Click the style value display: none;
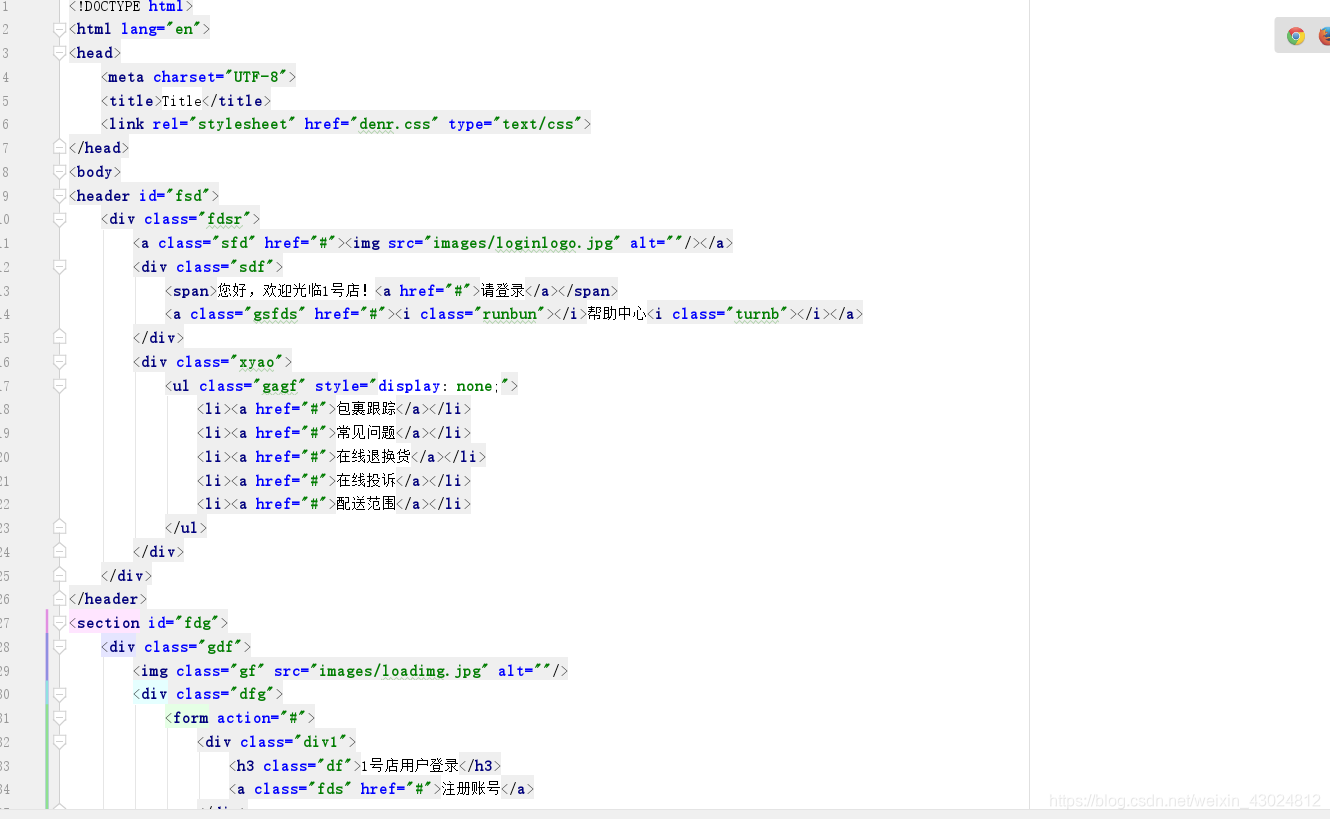Image resolution: width=1330 pixels, height=819 pixels. tap(440, 386)
